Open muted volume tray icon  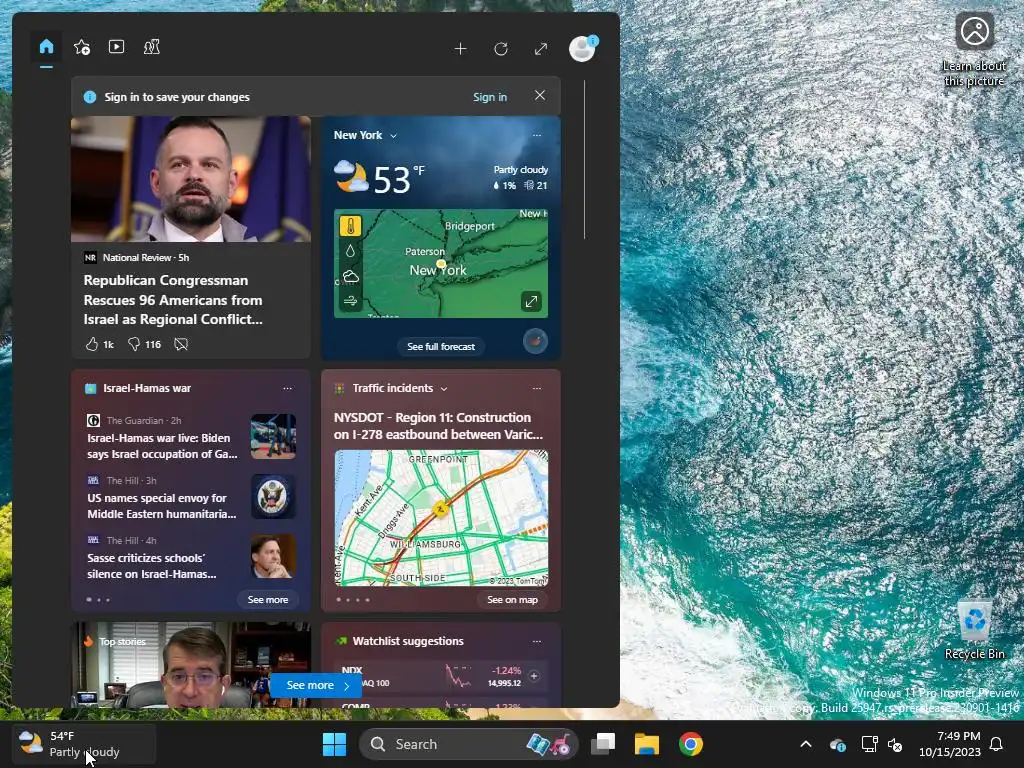click(x=895, y=744)
